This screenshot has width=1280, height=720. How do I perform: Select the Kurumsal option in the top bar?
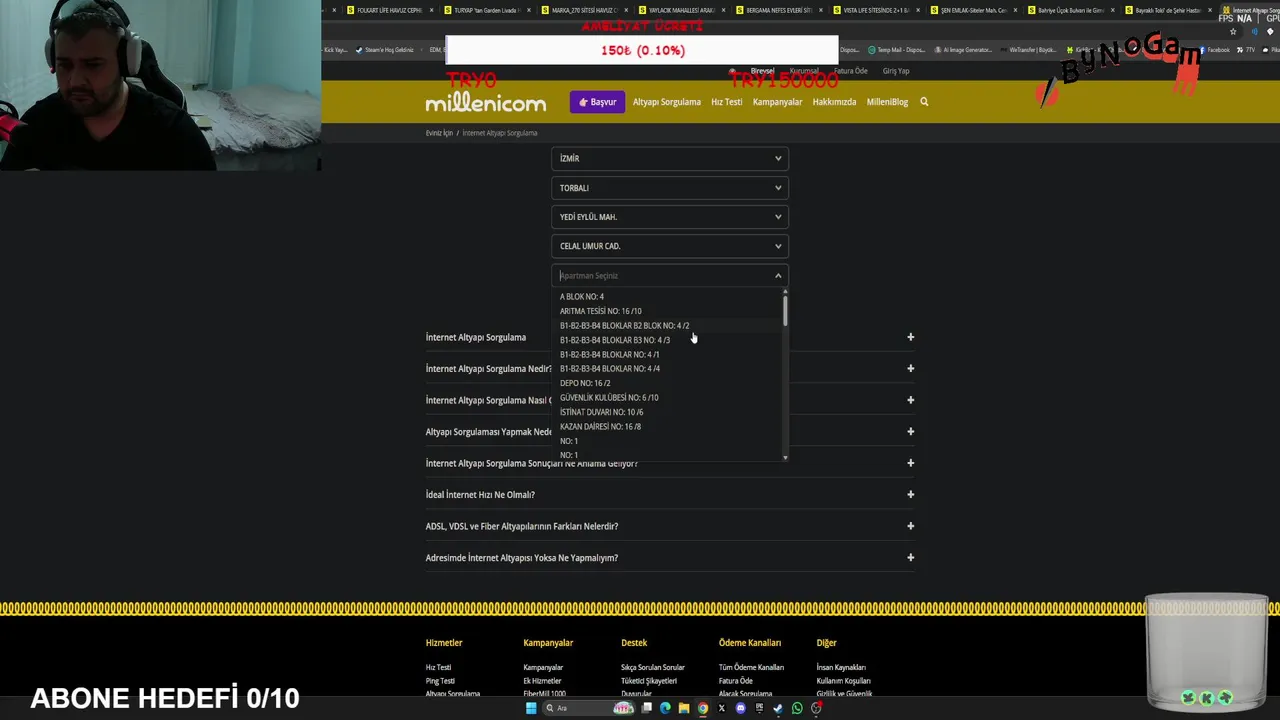coord(804,71)
